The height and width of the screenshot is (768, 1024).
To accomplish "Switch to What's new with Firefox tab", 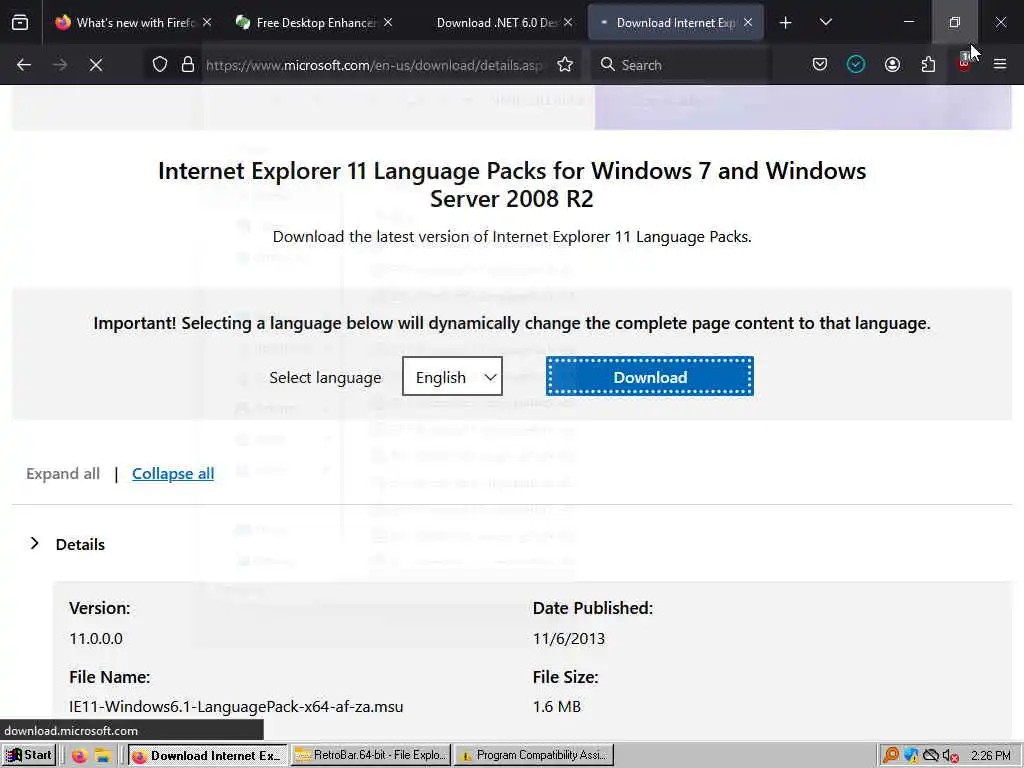I will click(134, 23).
